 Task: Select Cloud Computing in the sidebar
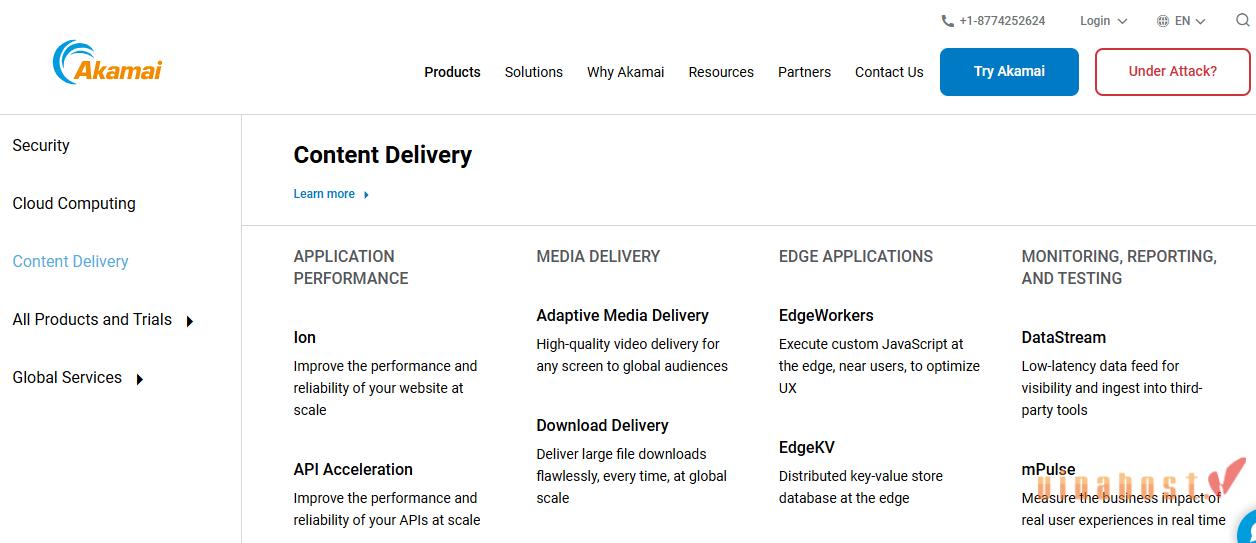click(x=74, y=203)
